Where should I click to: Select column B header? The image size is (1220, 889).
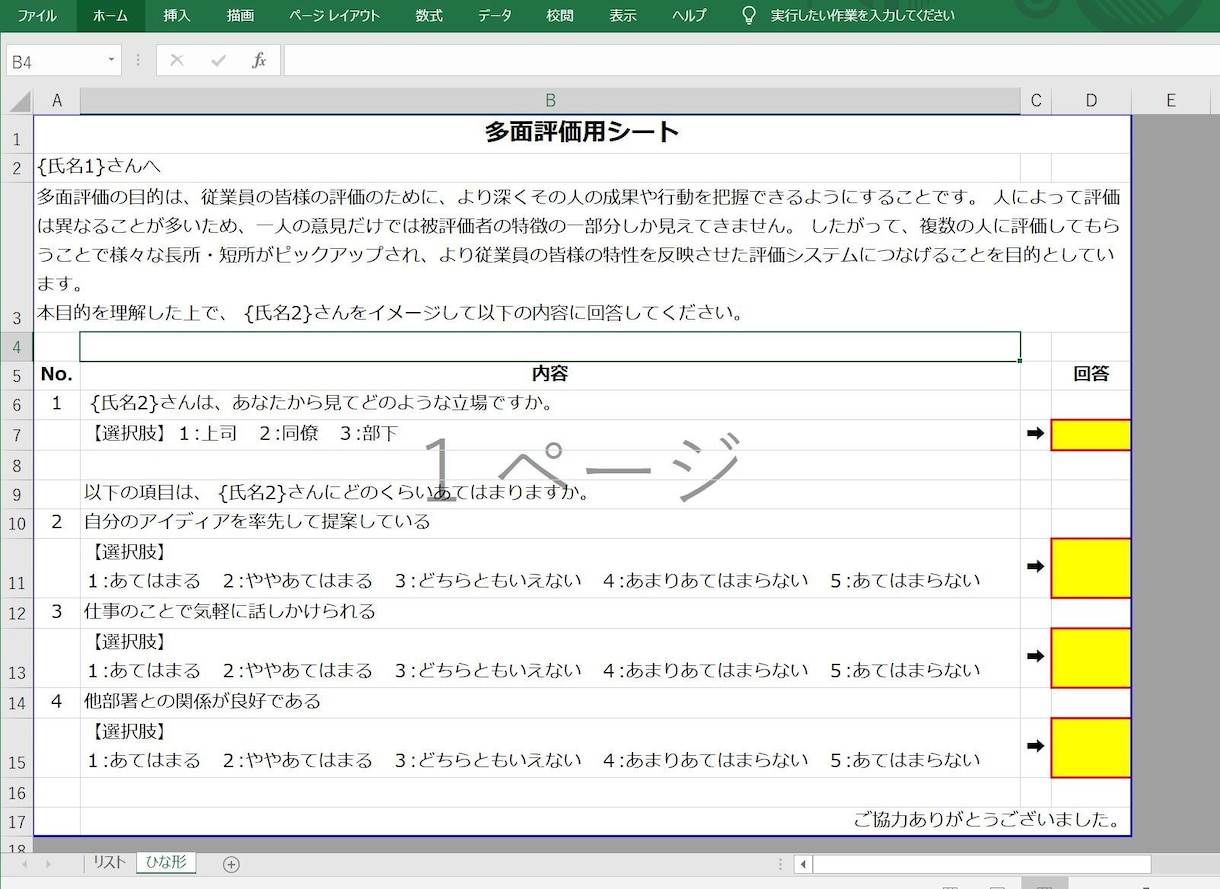(x=550, y=101)
